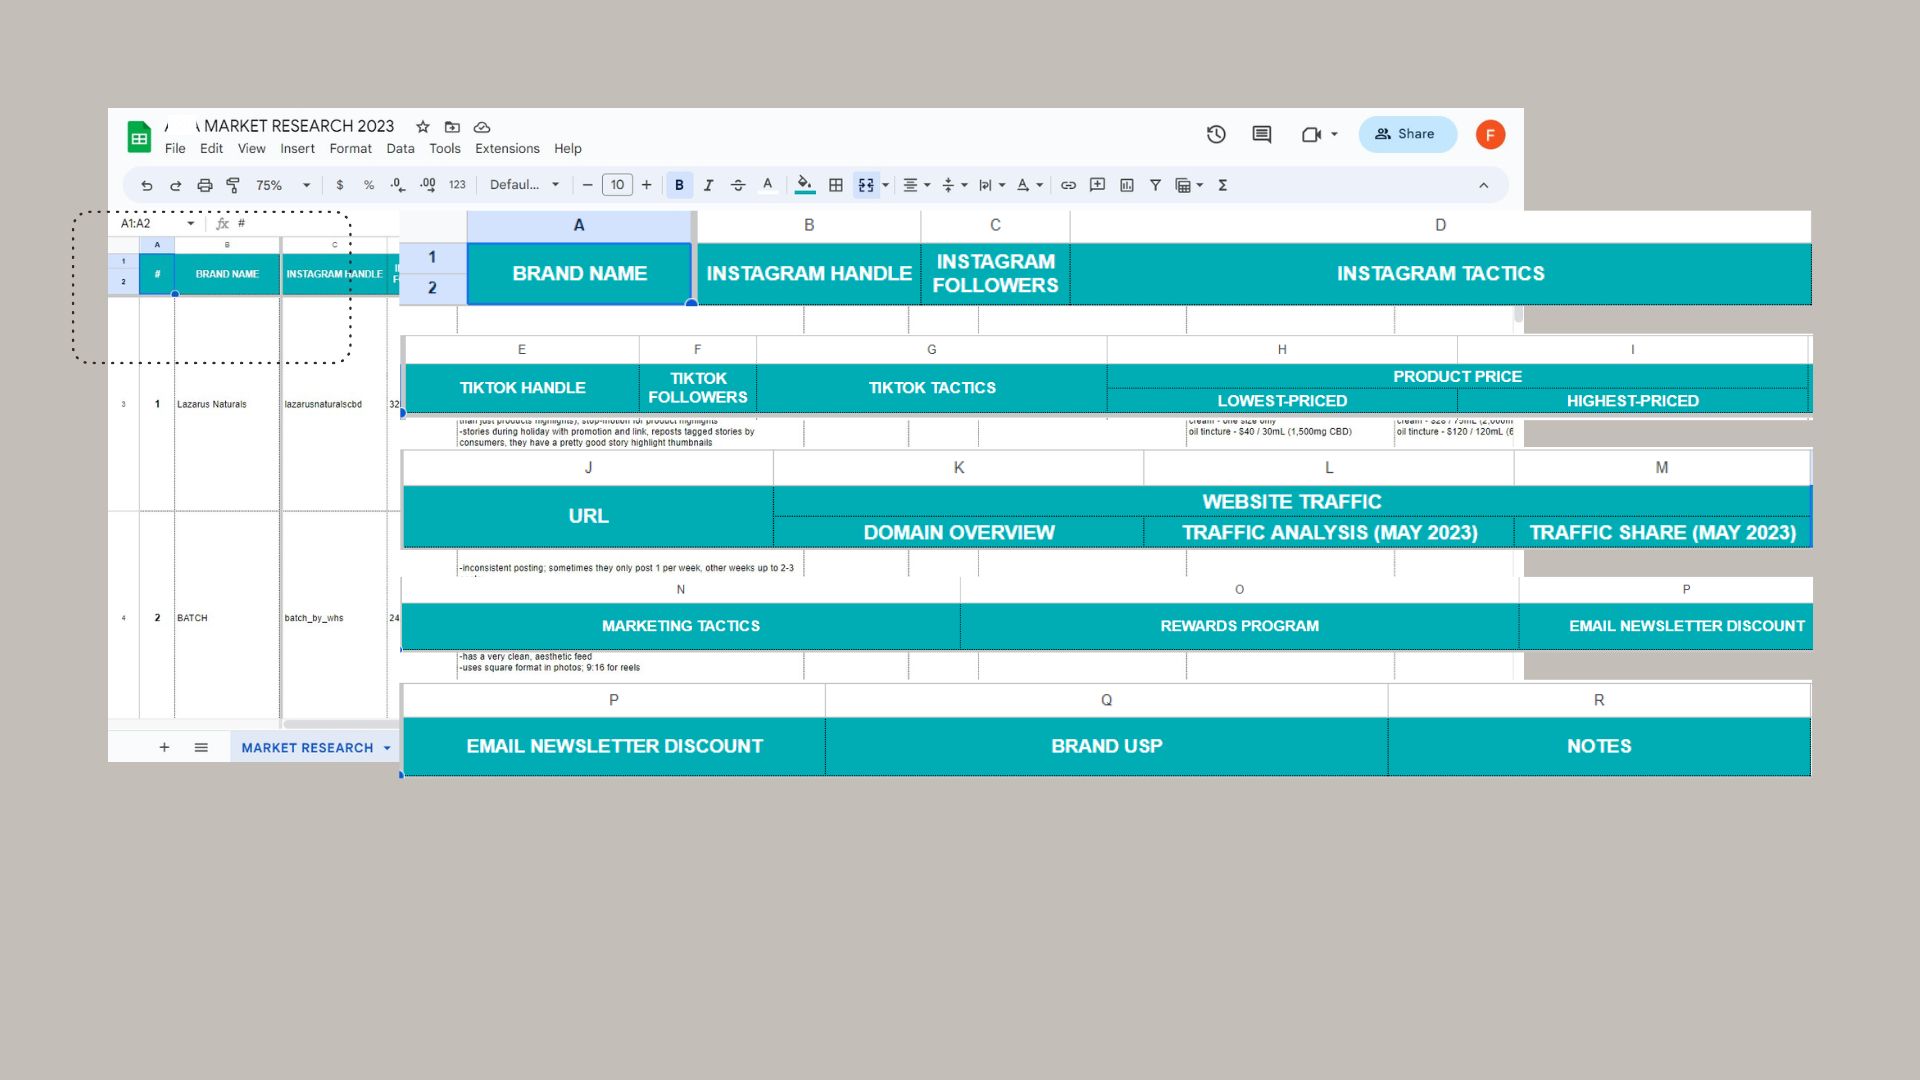
Task: Insert link via toolbar icon
Action: (1068, 185)
